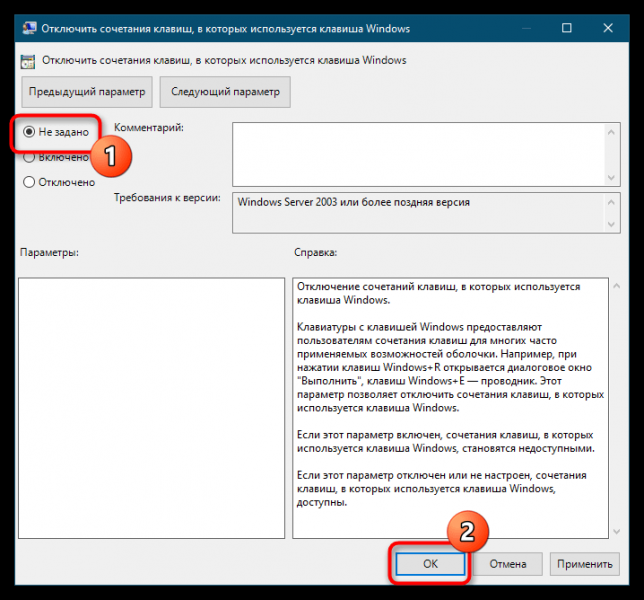The height and width of the screenshot is (600, 644).
Task: Close the policy dialog window
Action: [608, 28]
